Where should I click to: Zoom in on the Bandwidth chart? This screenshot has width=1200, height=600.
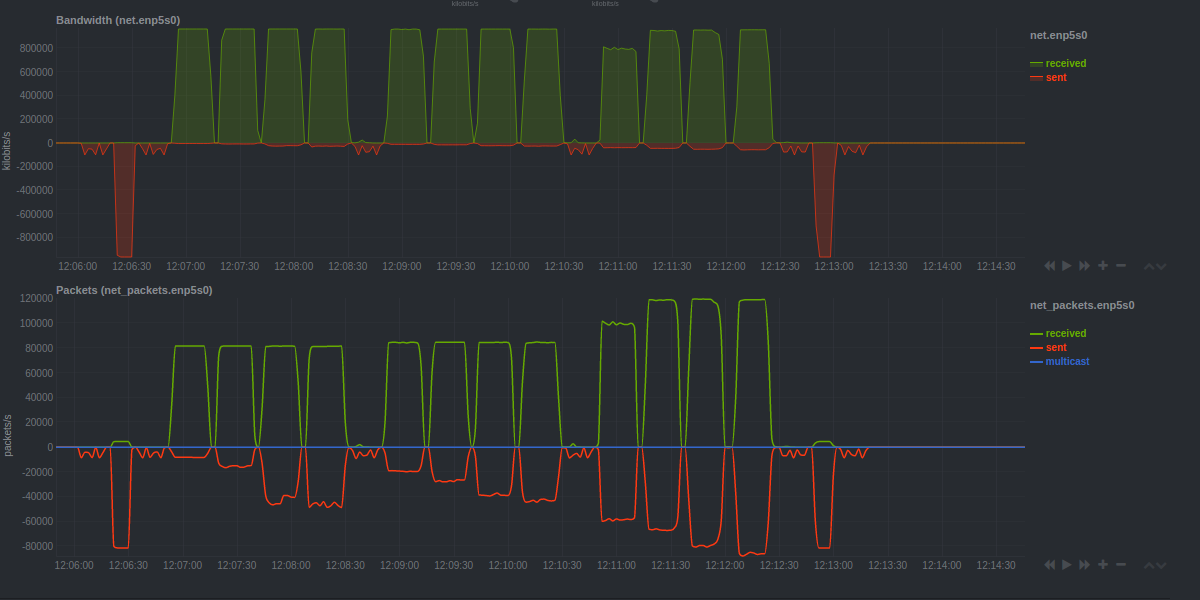[1103, 266]
